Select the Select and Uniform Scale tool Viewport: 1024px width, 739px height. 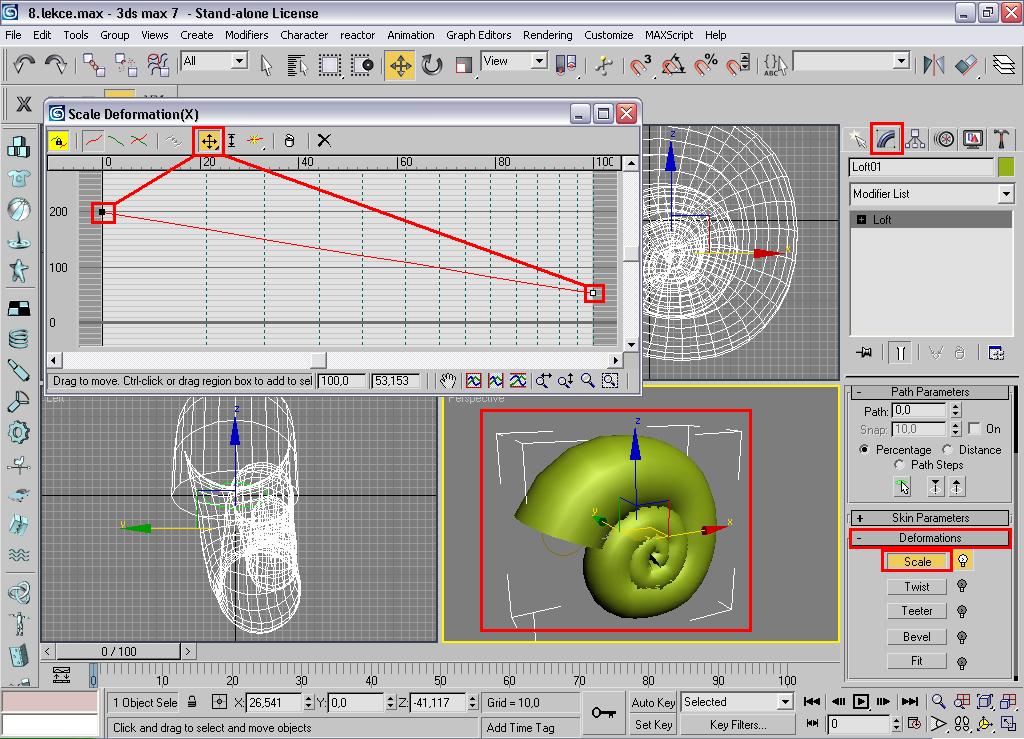point(464,65)
